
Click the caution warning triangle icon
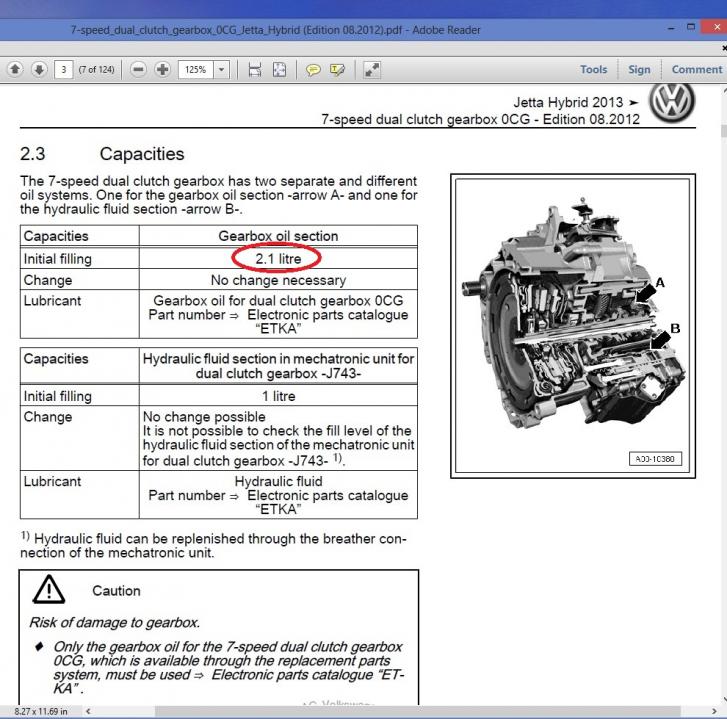coord(49,589)
